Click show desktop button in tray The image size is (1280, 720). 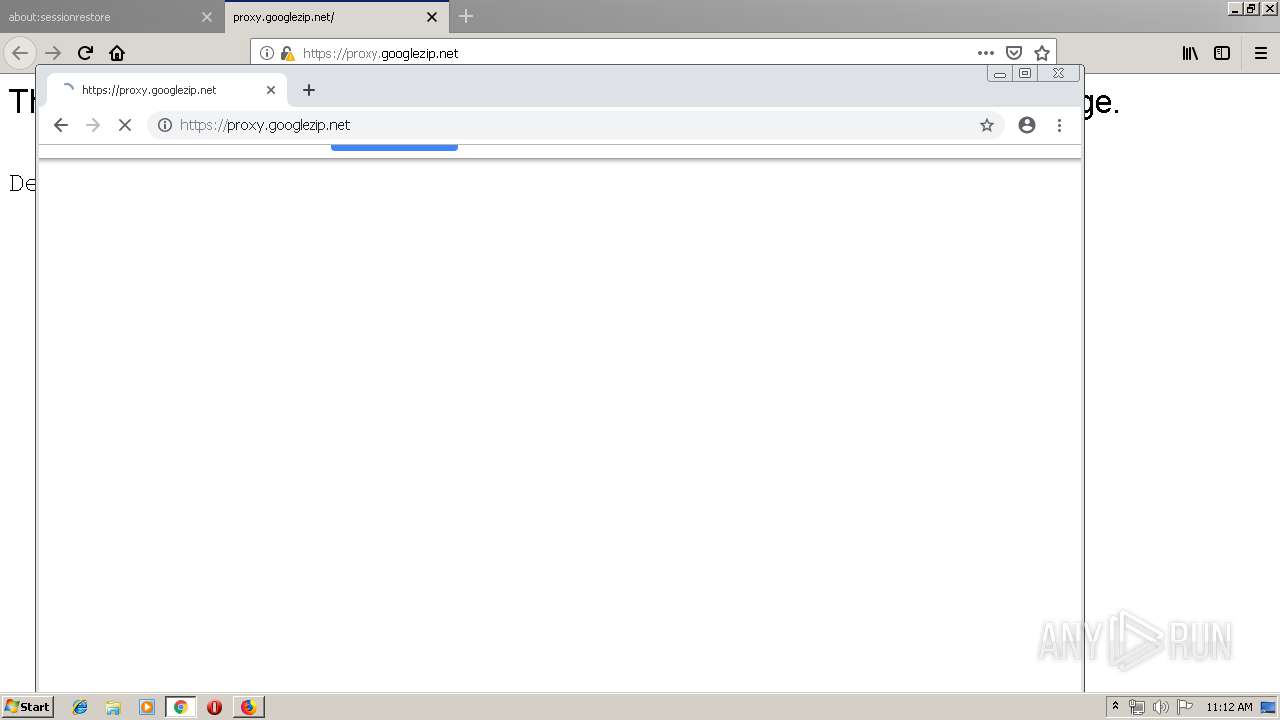tap(1269, 707)
